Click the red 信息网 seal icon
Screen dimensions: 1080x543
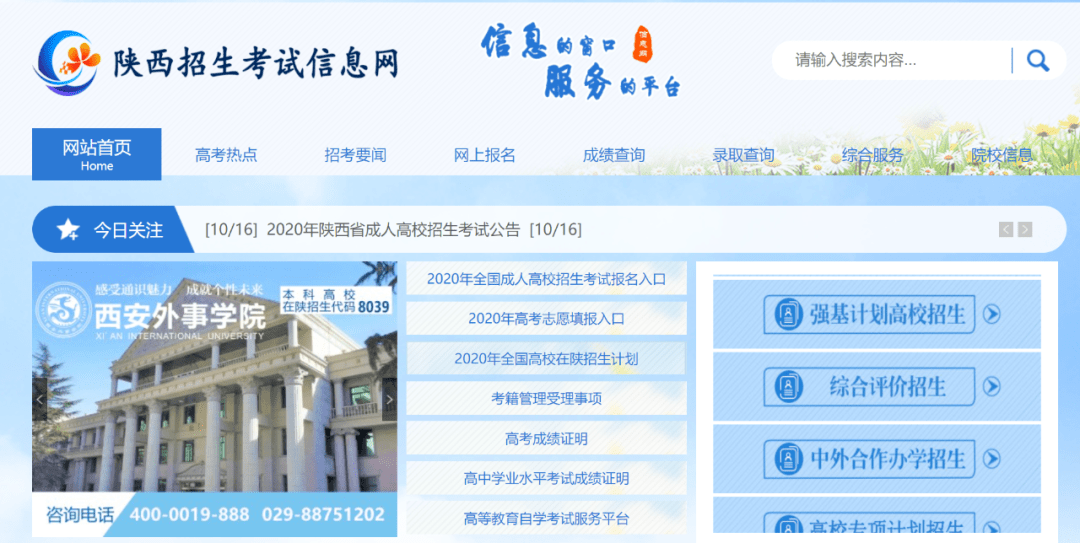pos(643,45)
